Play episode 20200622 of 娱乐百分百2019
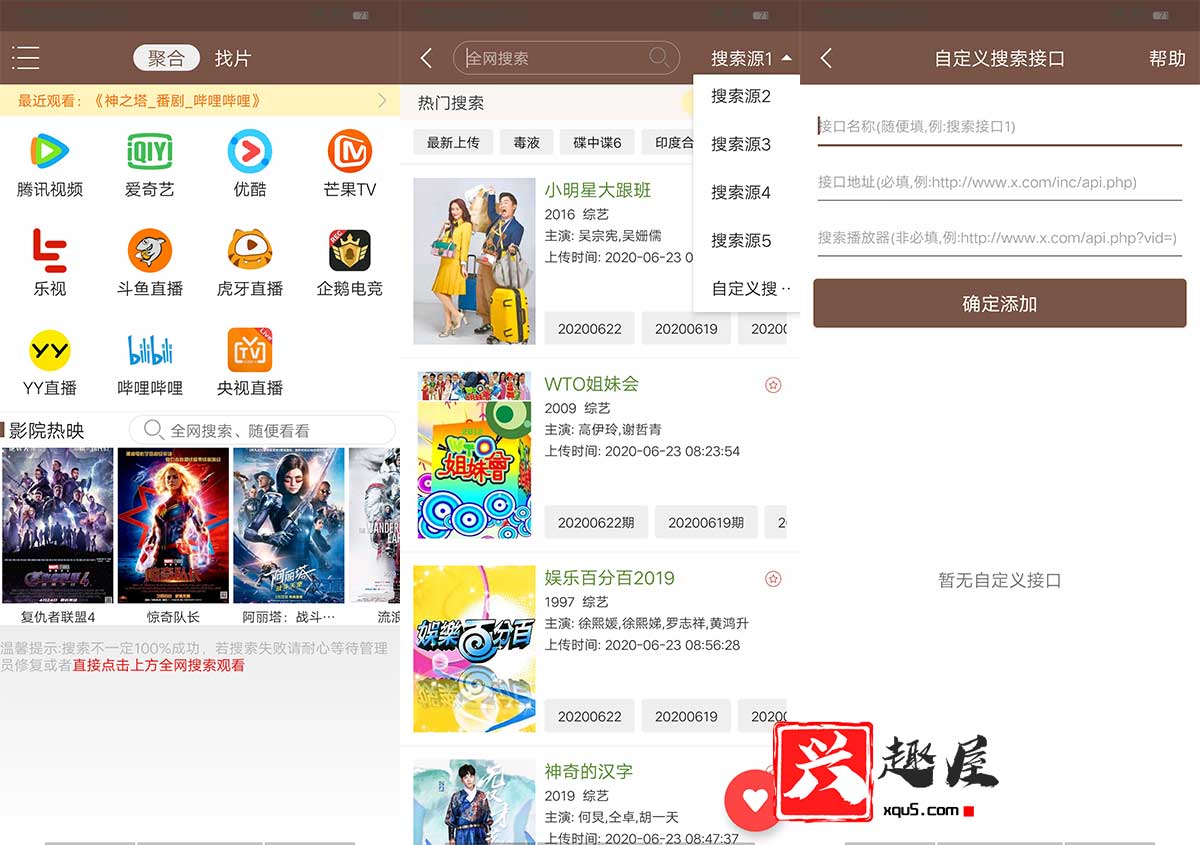The width and height of the screenshot is (1200, 845). [x=590, y=716]
